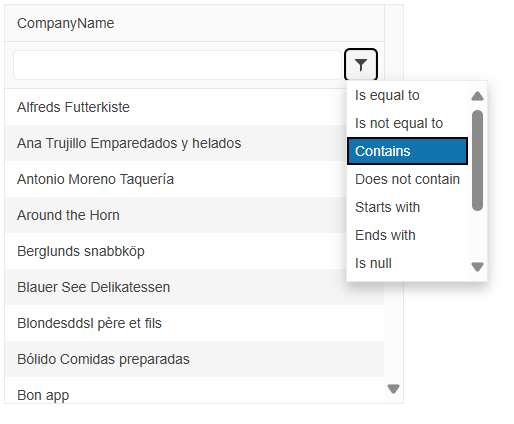Viewport: 514px width, 424px height.
Task: Select the Blauer See Delikatessen row
Action: pos(194,287)
